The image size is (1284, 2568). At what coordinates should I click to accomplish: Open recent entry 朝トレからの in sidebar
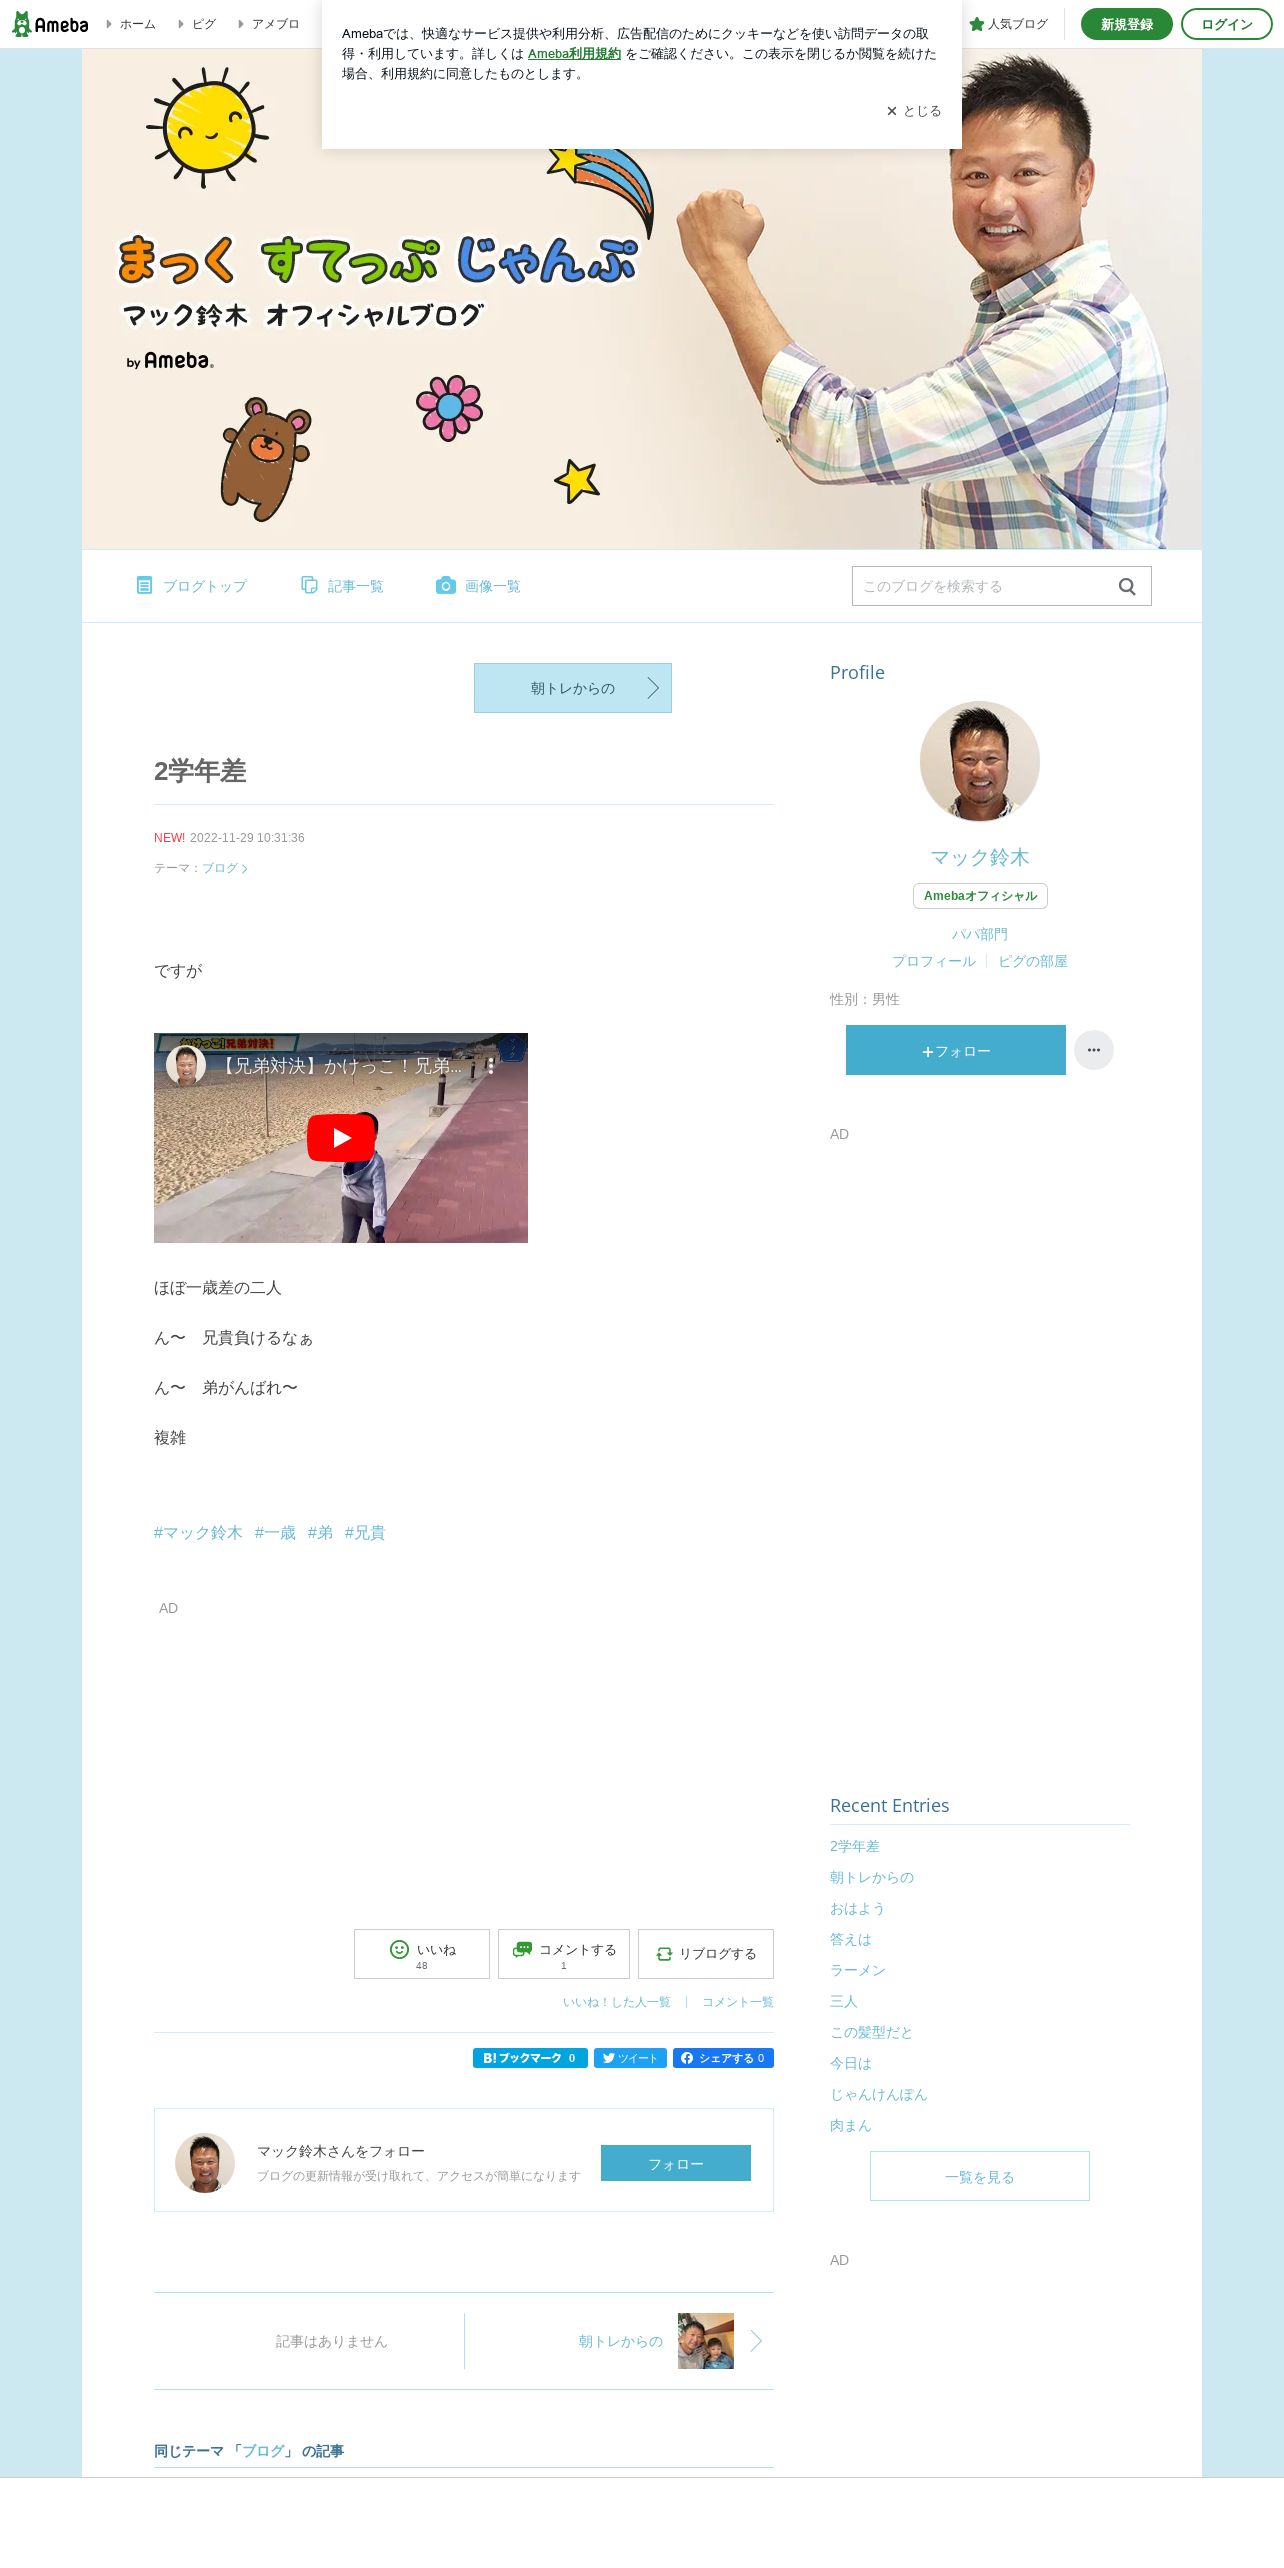click(872, 1877)
